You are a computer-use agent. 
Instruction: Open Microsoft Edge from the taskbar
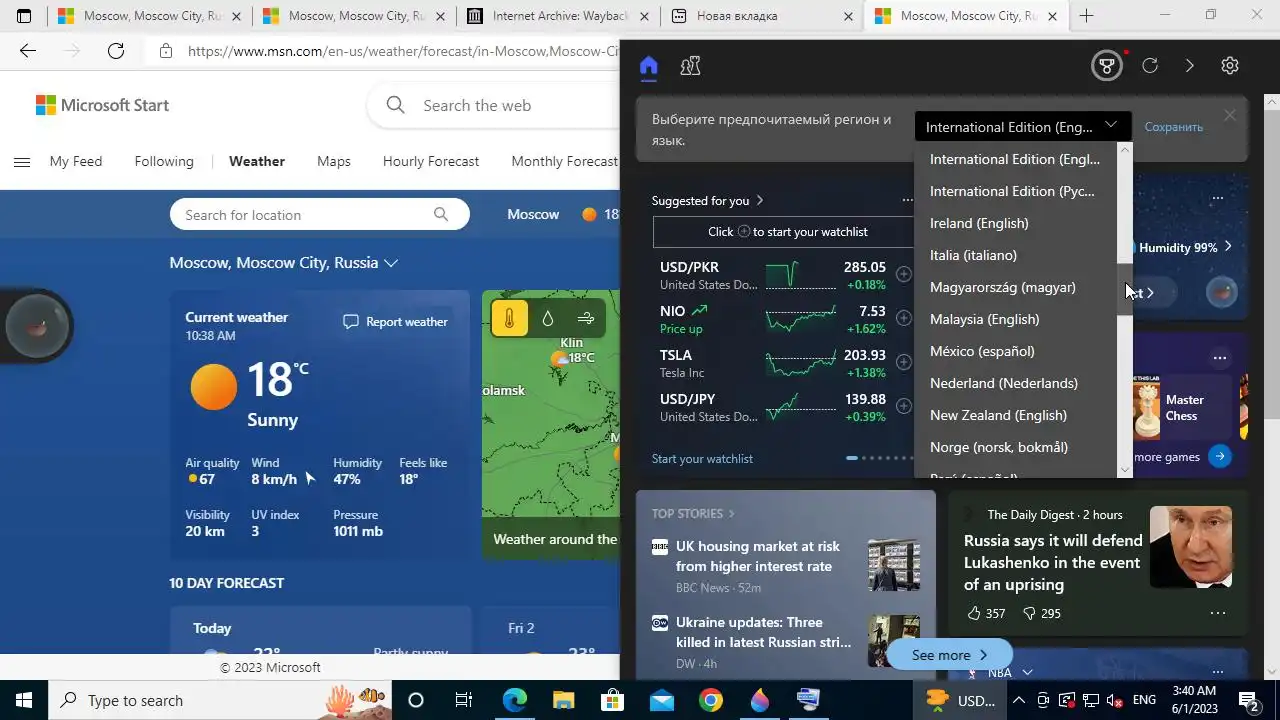click(514, 700)
